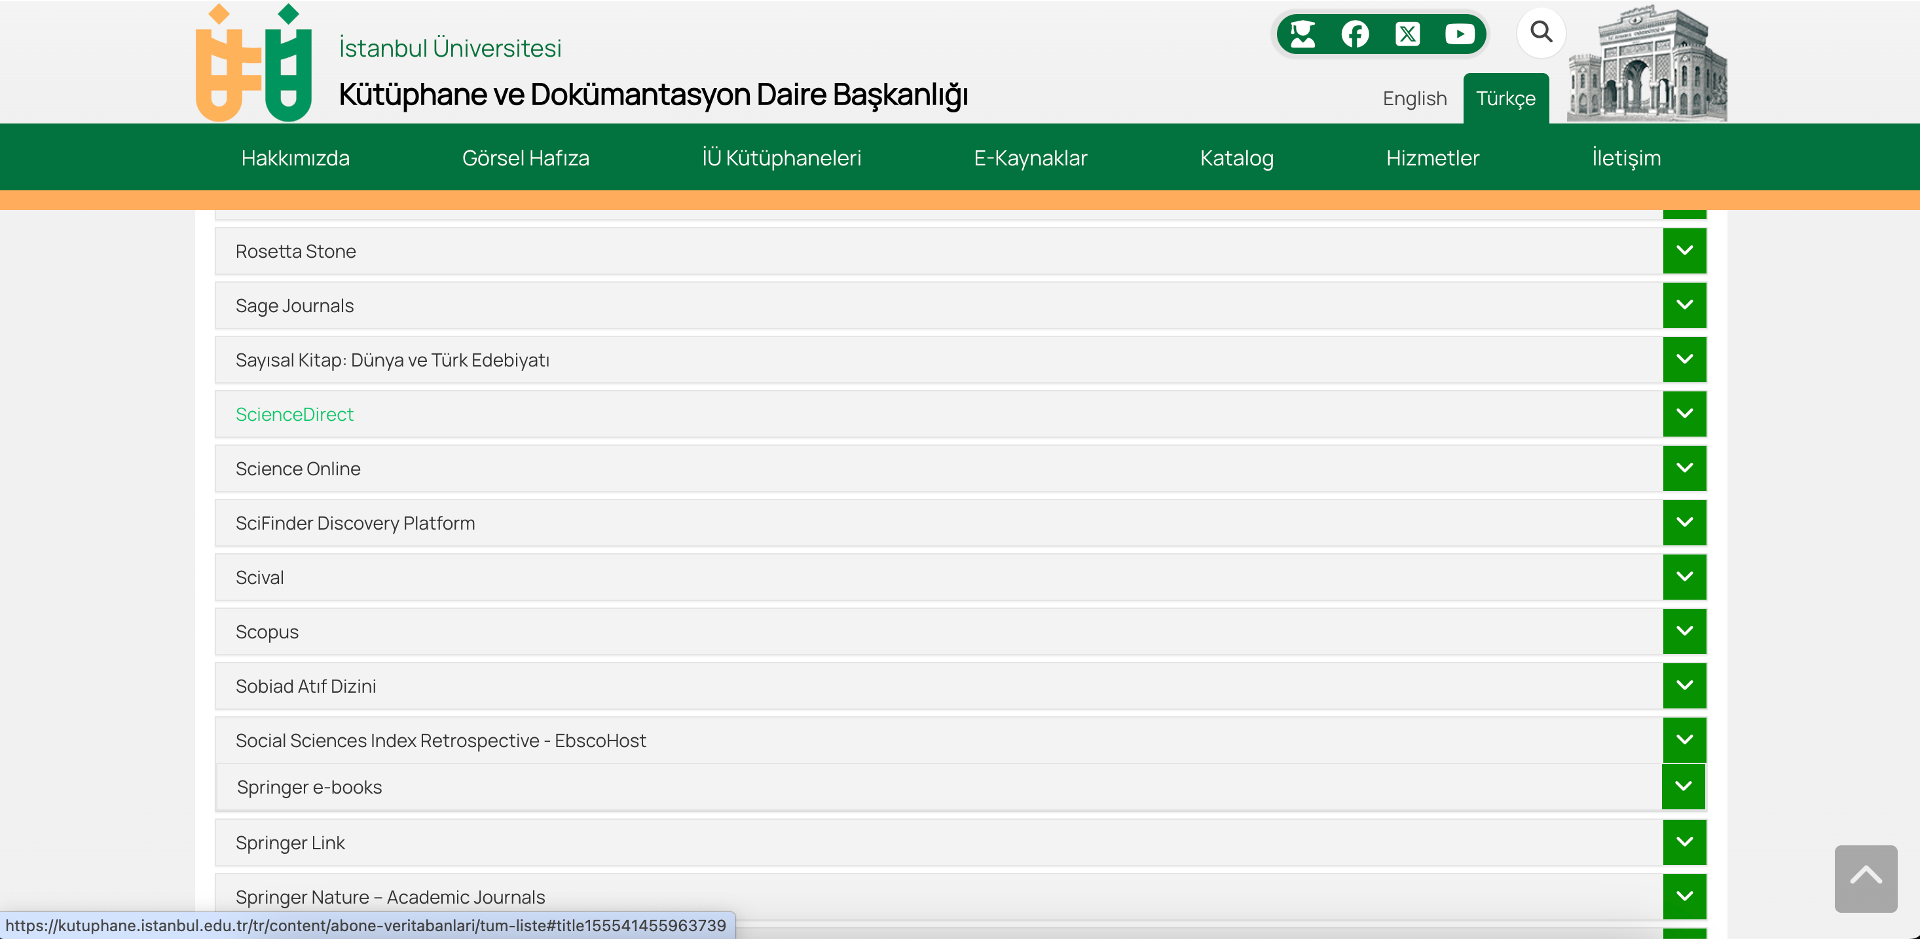Expand Springer Nature Academic Journals chevron
The height and width of the screenshot is (940, 1920).
[1684, 896]
